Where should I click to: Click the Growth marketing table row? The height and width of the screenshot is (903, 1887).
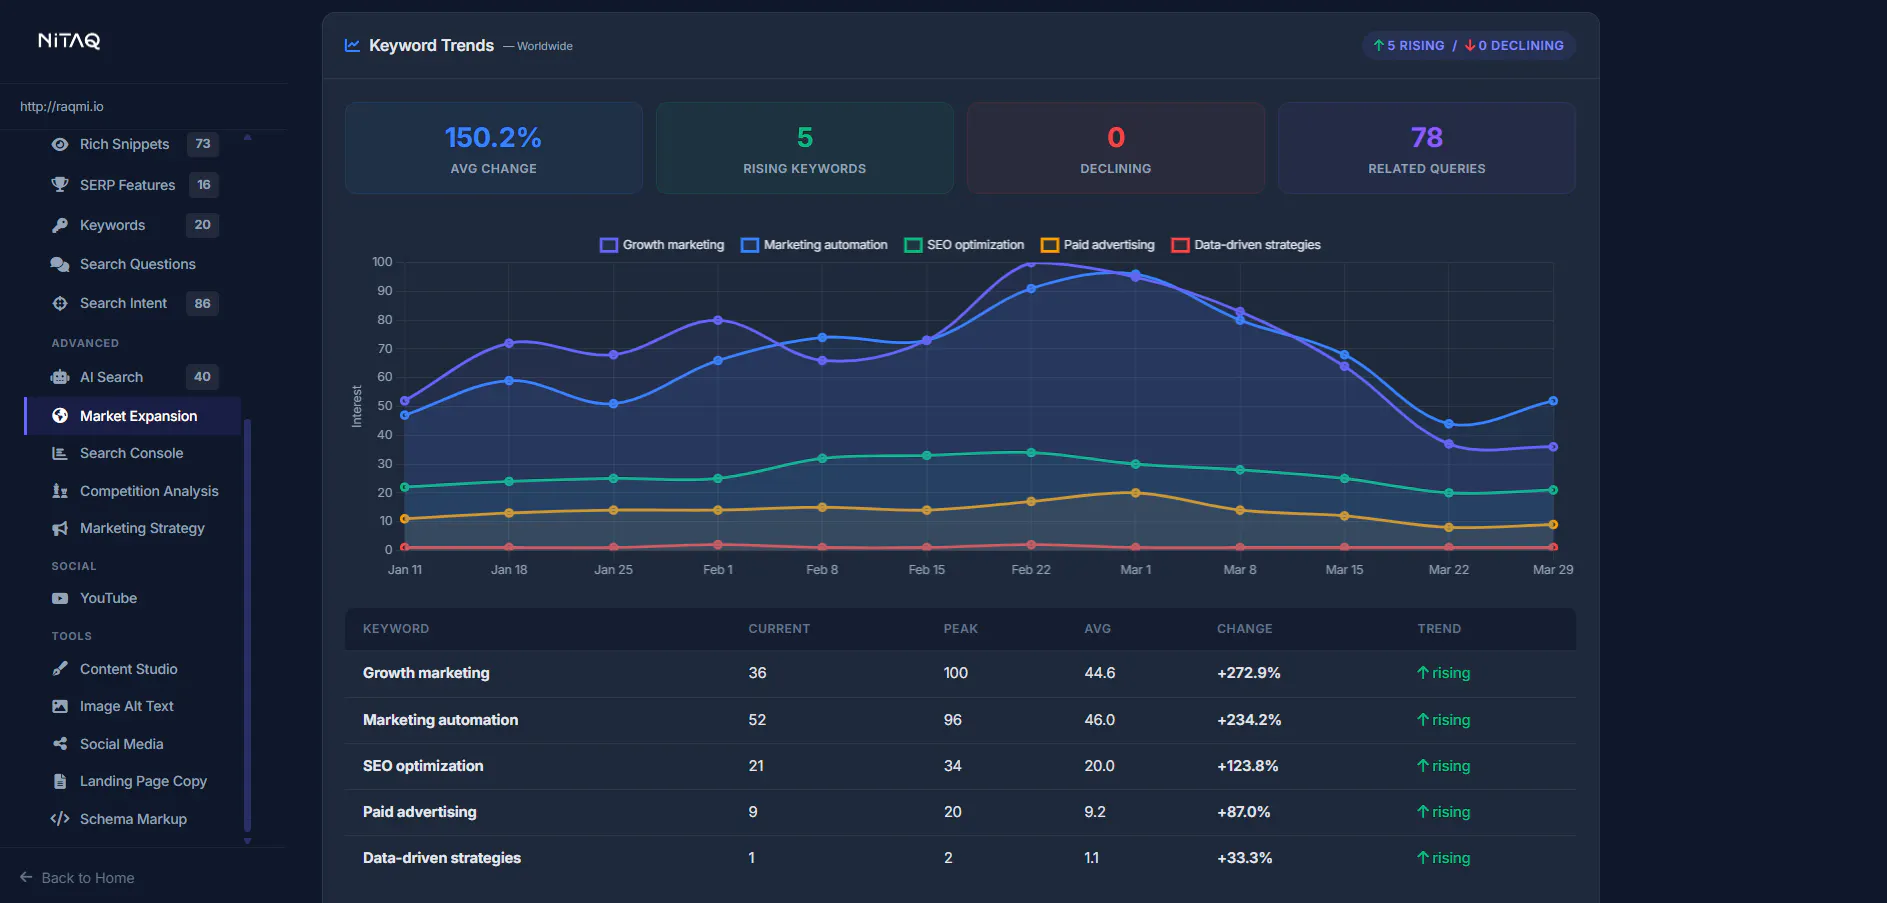(960, 673)
